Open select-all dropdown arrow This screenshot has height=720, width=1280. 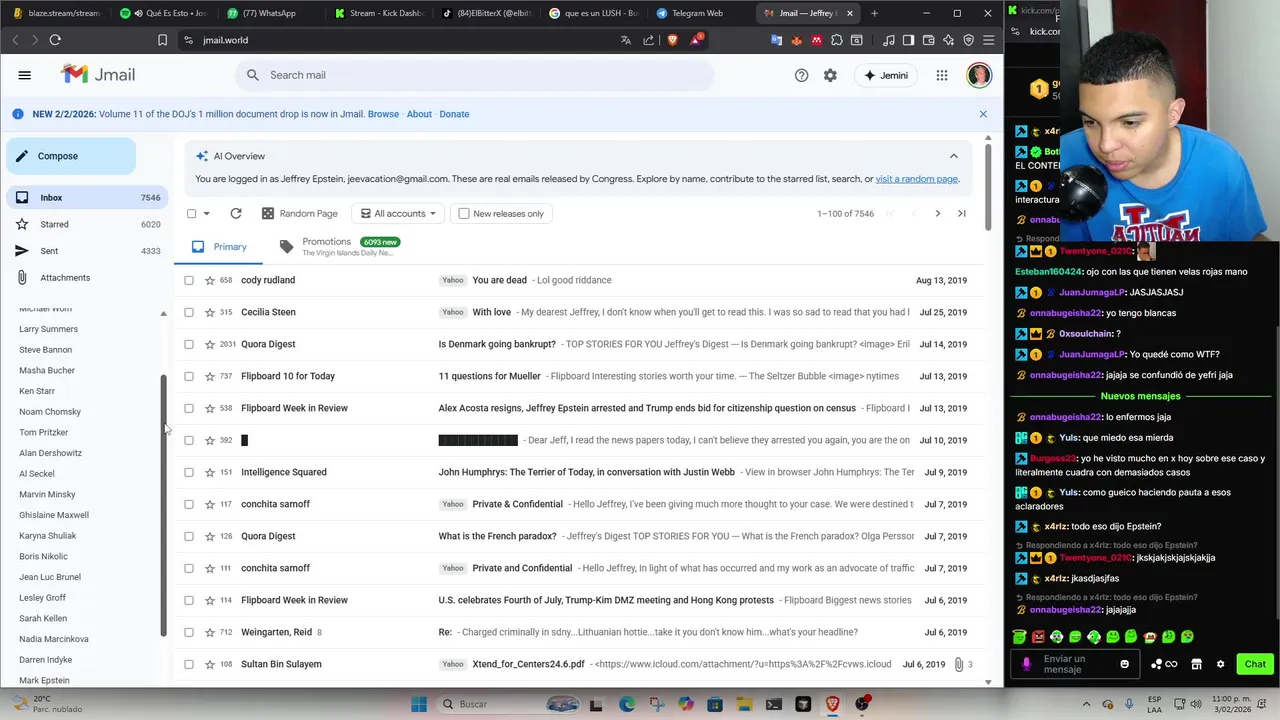point(206,213)
